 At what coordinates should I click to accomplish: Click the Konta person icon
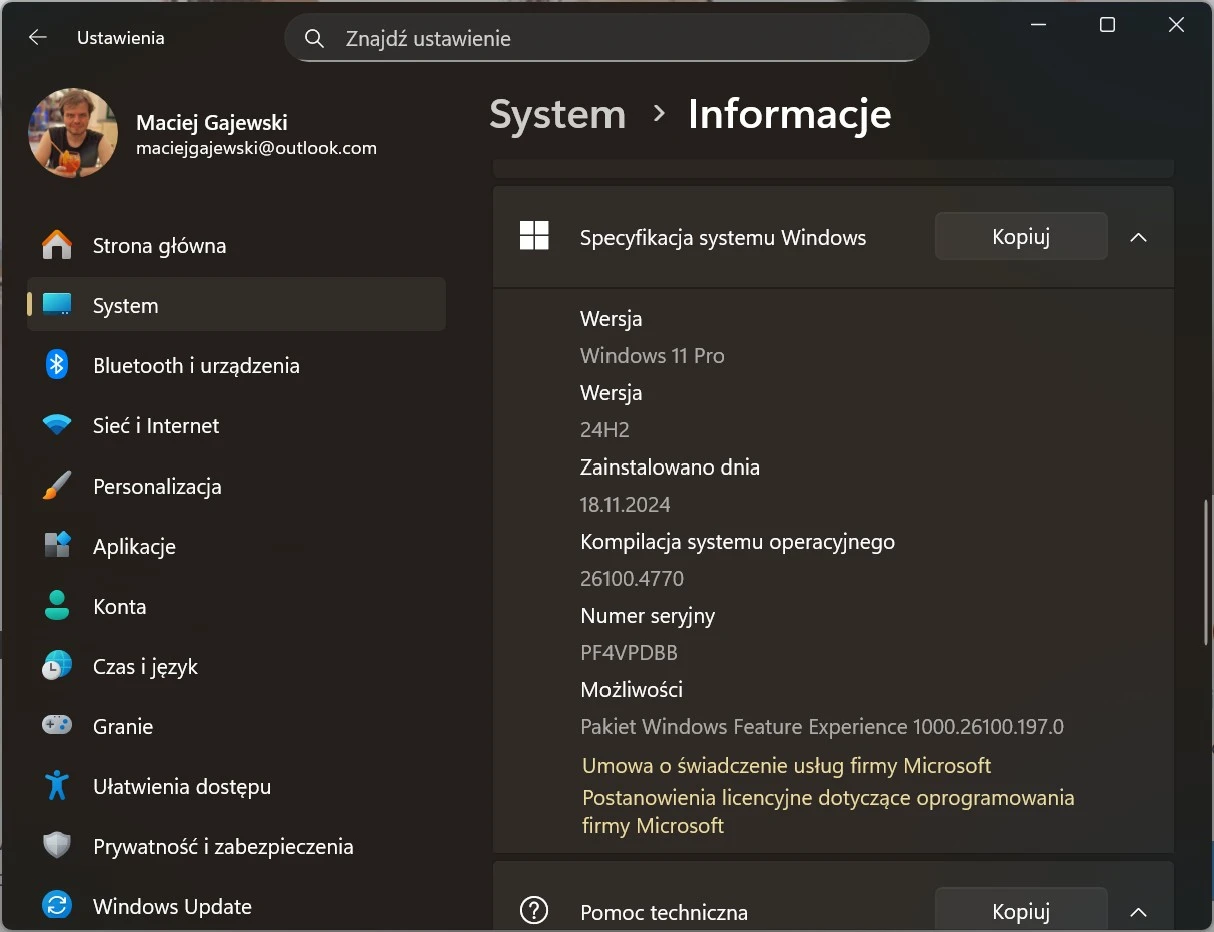tap(57, 606)
